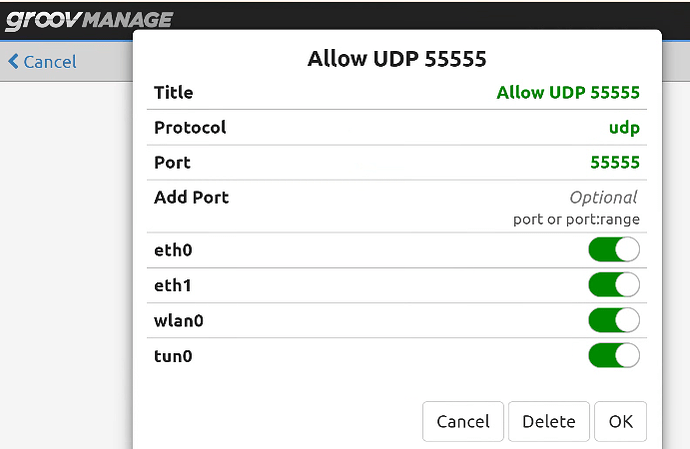Switch off the tun0 interface toggle

pyautogui.click(x=613, y=355)
